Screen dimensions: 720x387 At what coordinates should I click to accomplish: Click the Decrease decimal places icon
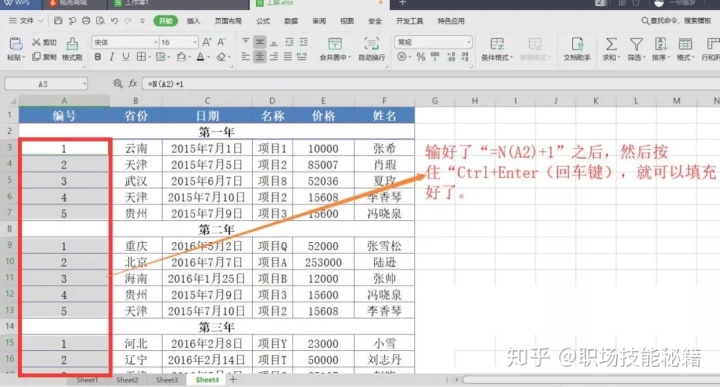click(465, 57)
